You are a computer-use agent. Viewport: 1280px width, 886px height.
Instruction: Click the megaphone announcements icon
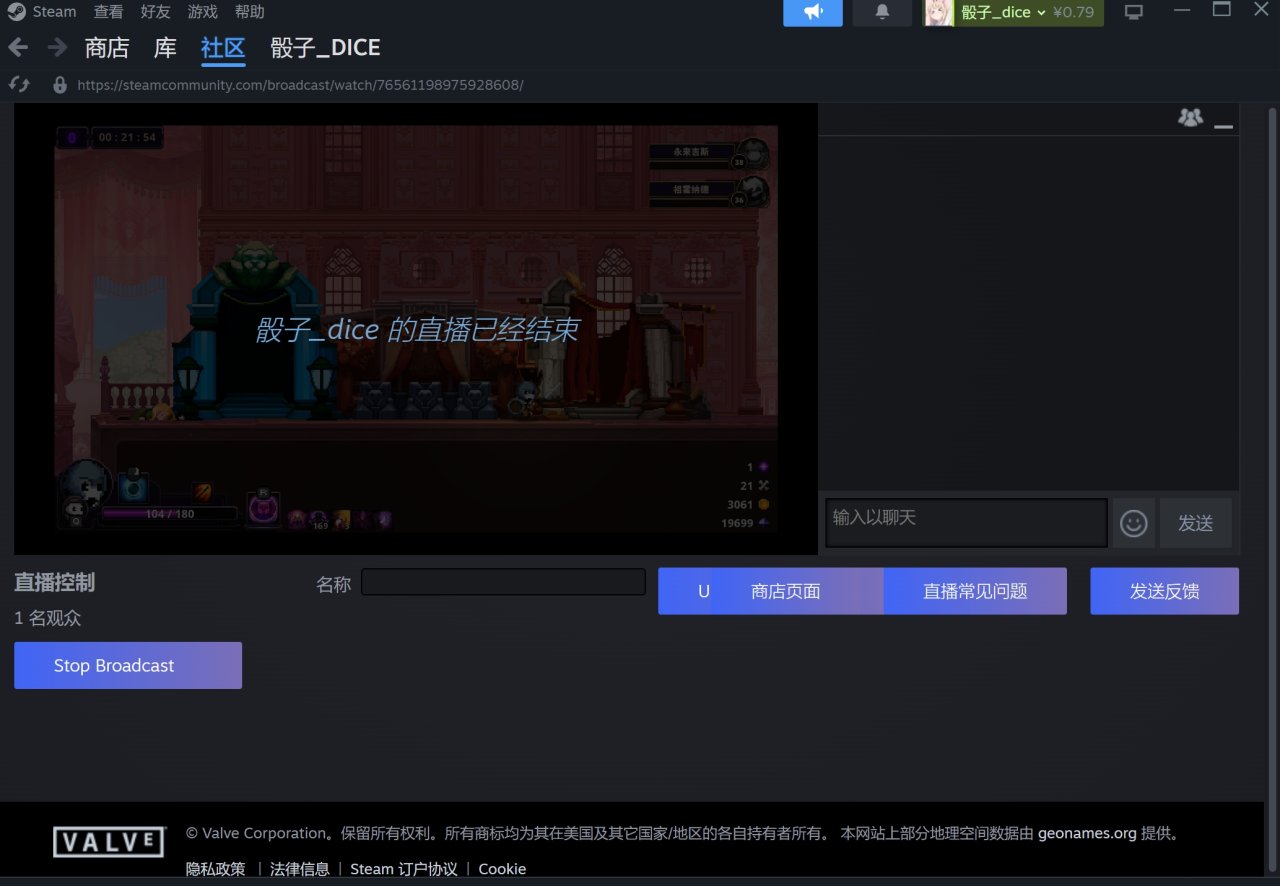click(x=813, y=12)
